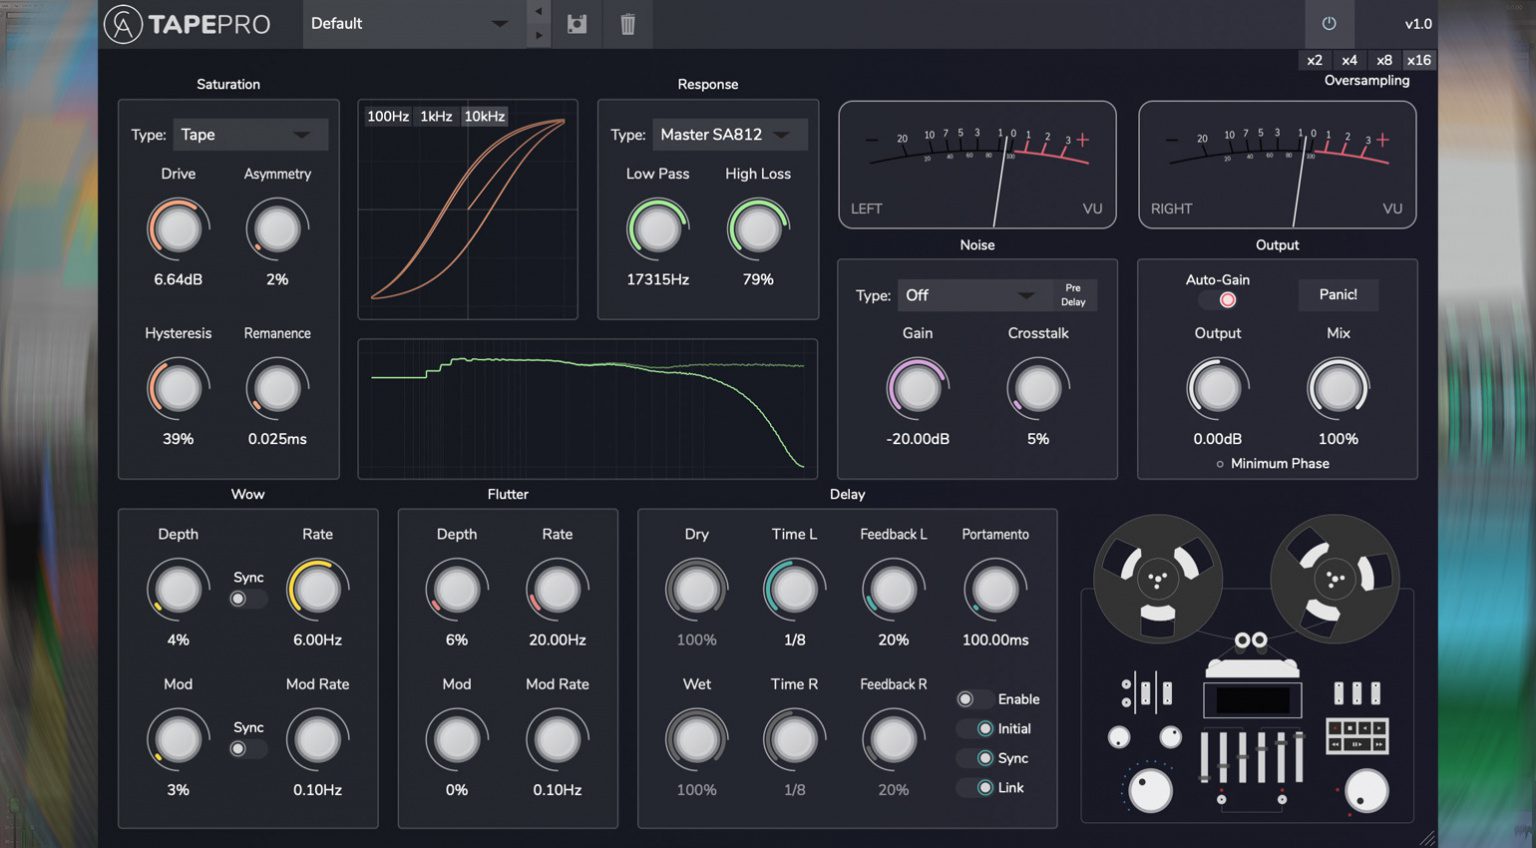Toggle Wow Mod Sync switch
The width and height of the screenshot is (1536, 848).
[x=248, y=749]
